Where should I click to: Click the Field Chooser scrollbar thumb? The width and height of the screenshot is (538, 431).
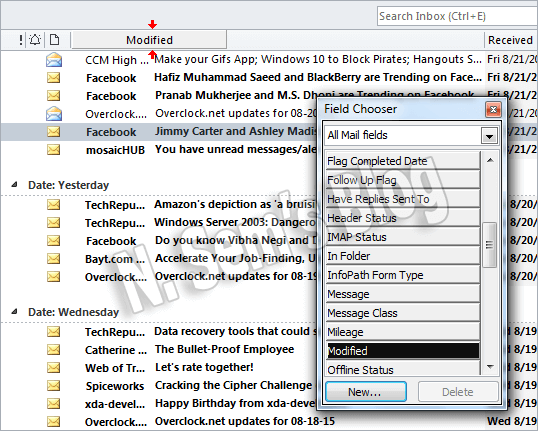coord(489,245)
